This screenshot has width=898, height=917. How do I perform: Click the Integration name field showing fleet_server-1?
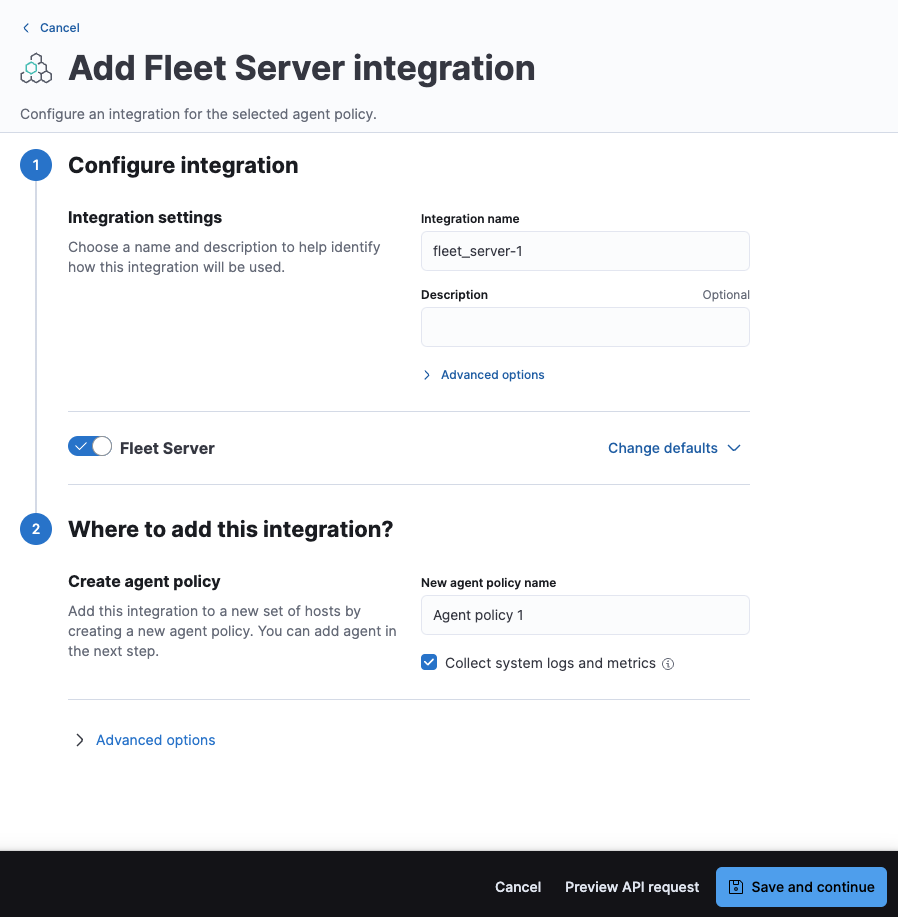coord(585,251)
